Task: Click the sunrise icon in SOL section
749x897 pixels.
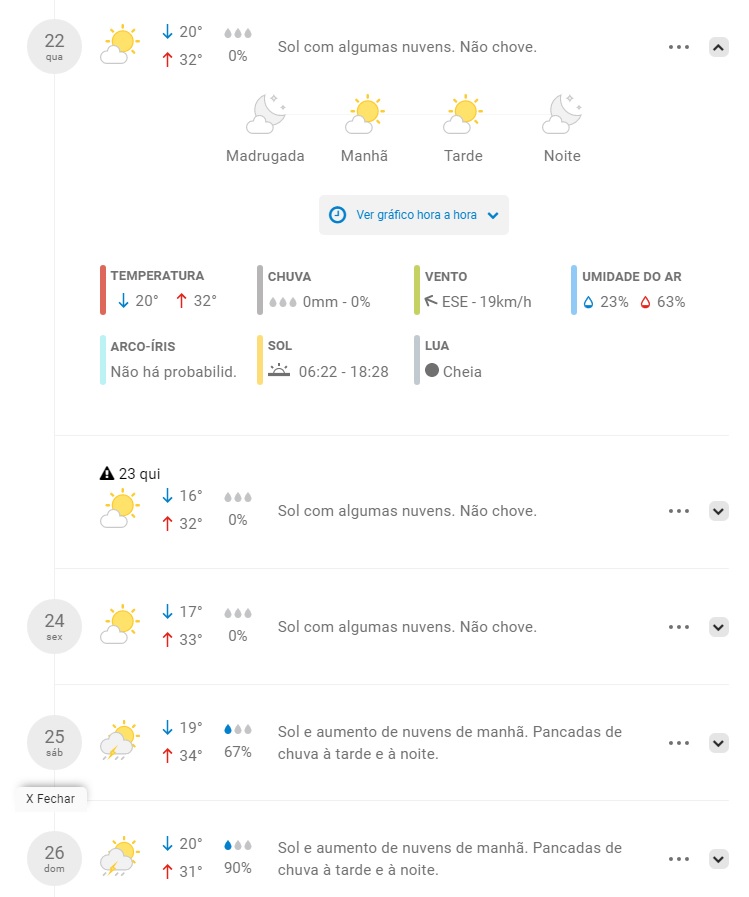Action: pyautogui.click(x=279, y=370)
